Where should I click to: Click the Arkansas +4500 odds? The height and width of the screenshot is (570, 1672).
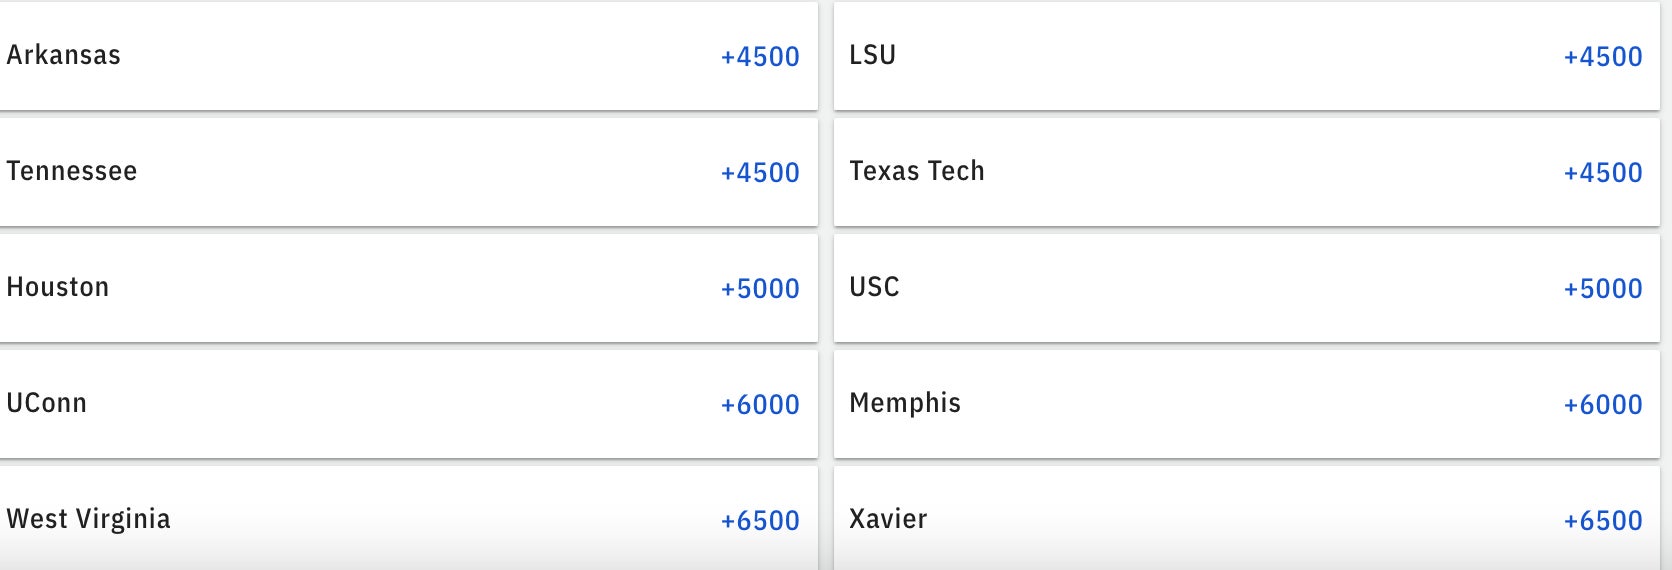[x=760, y=57]
